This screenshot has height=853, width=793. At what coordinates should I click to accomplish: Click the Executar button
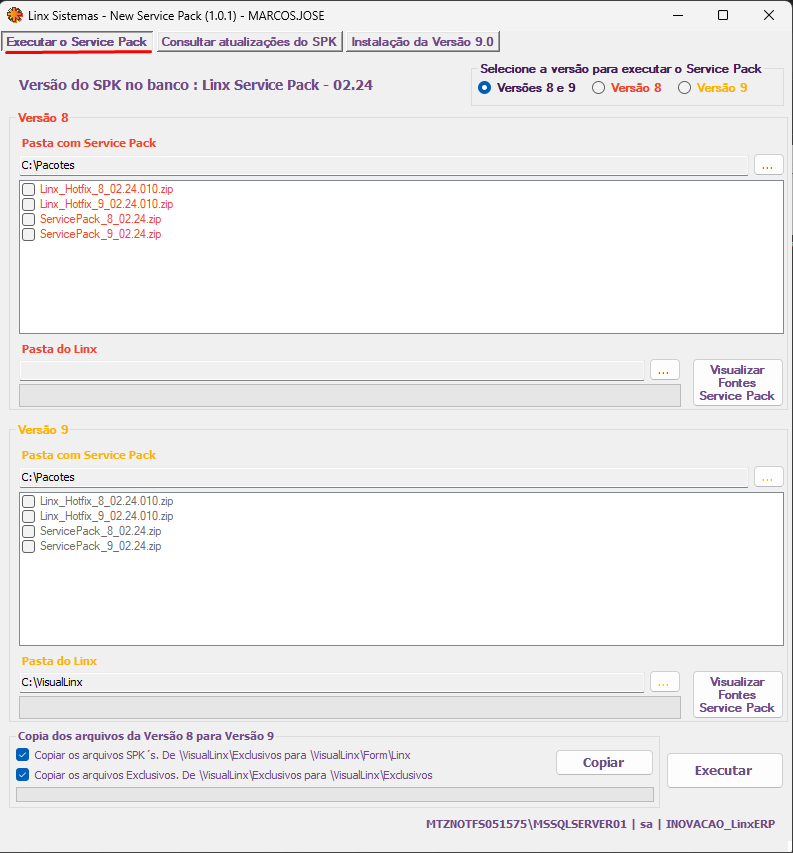pyautogui.click(x=724, y=770)
